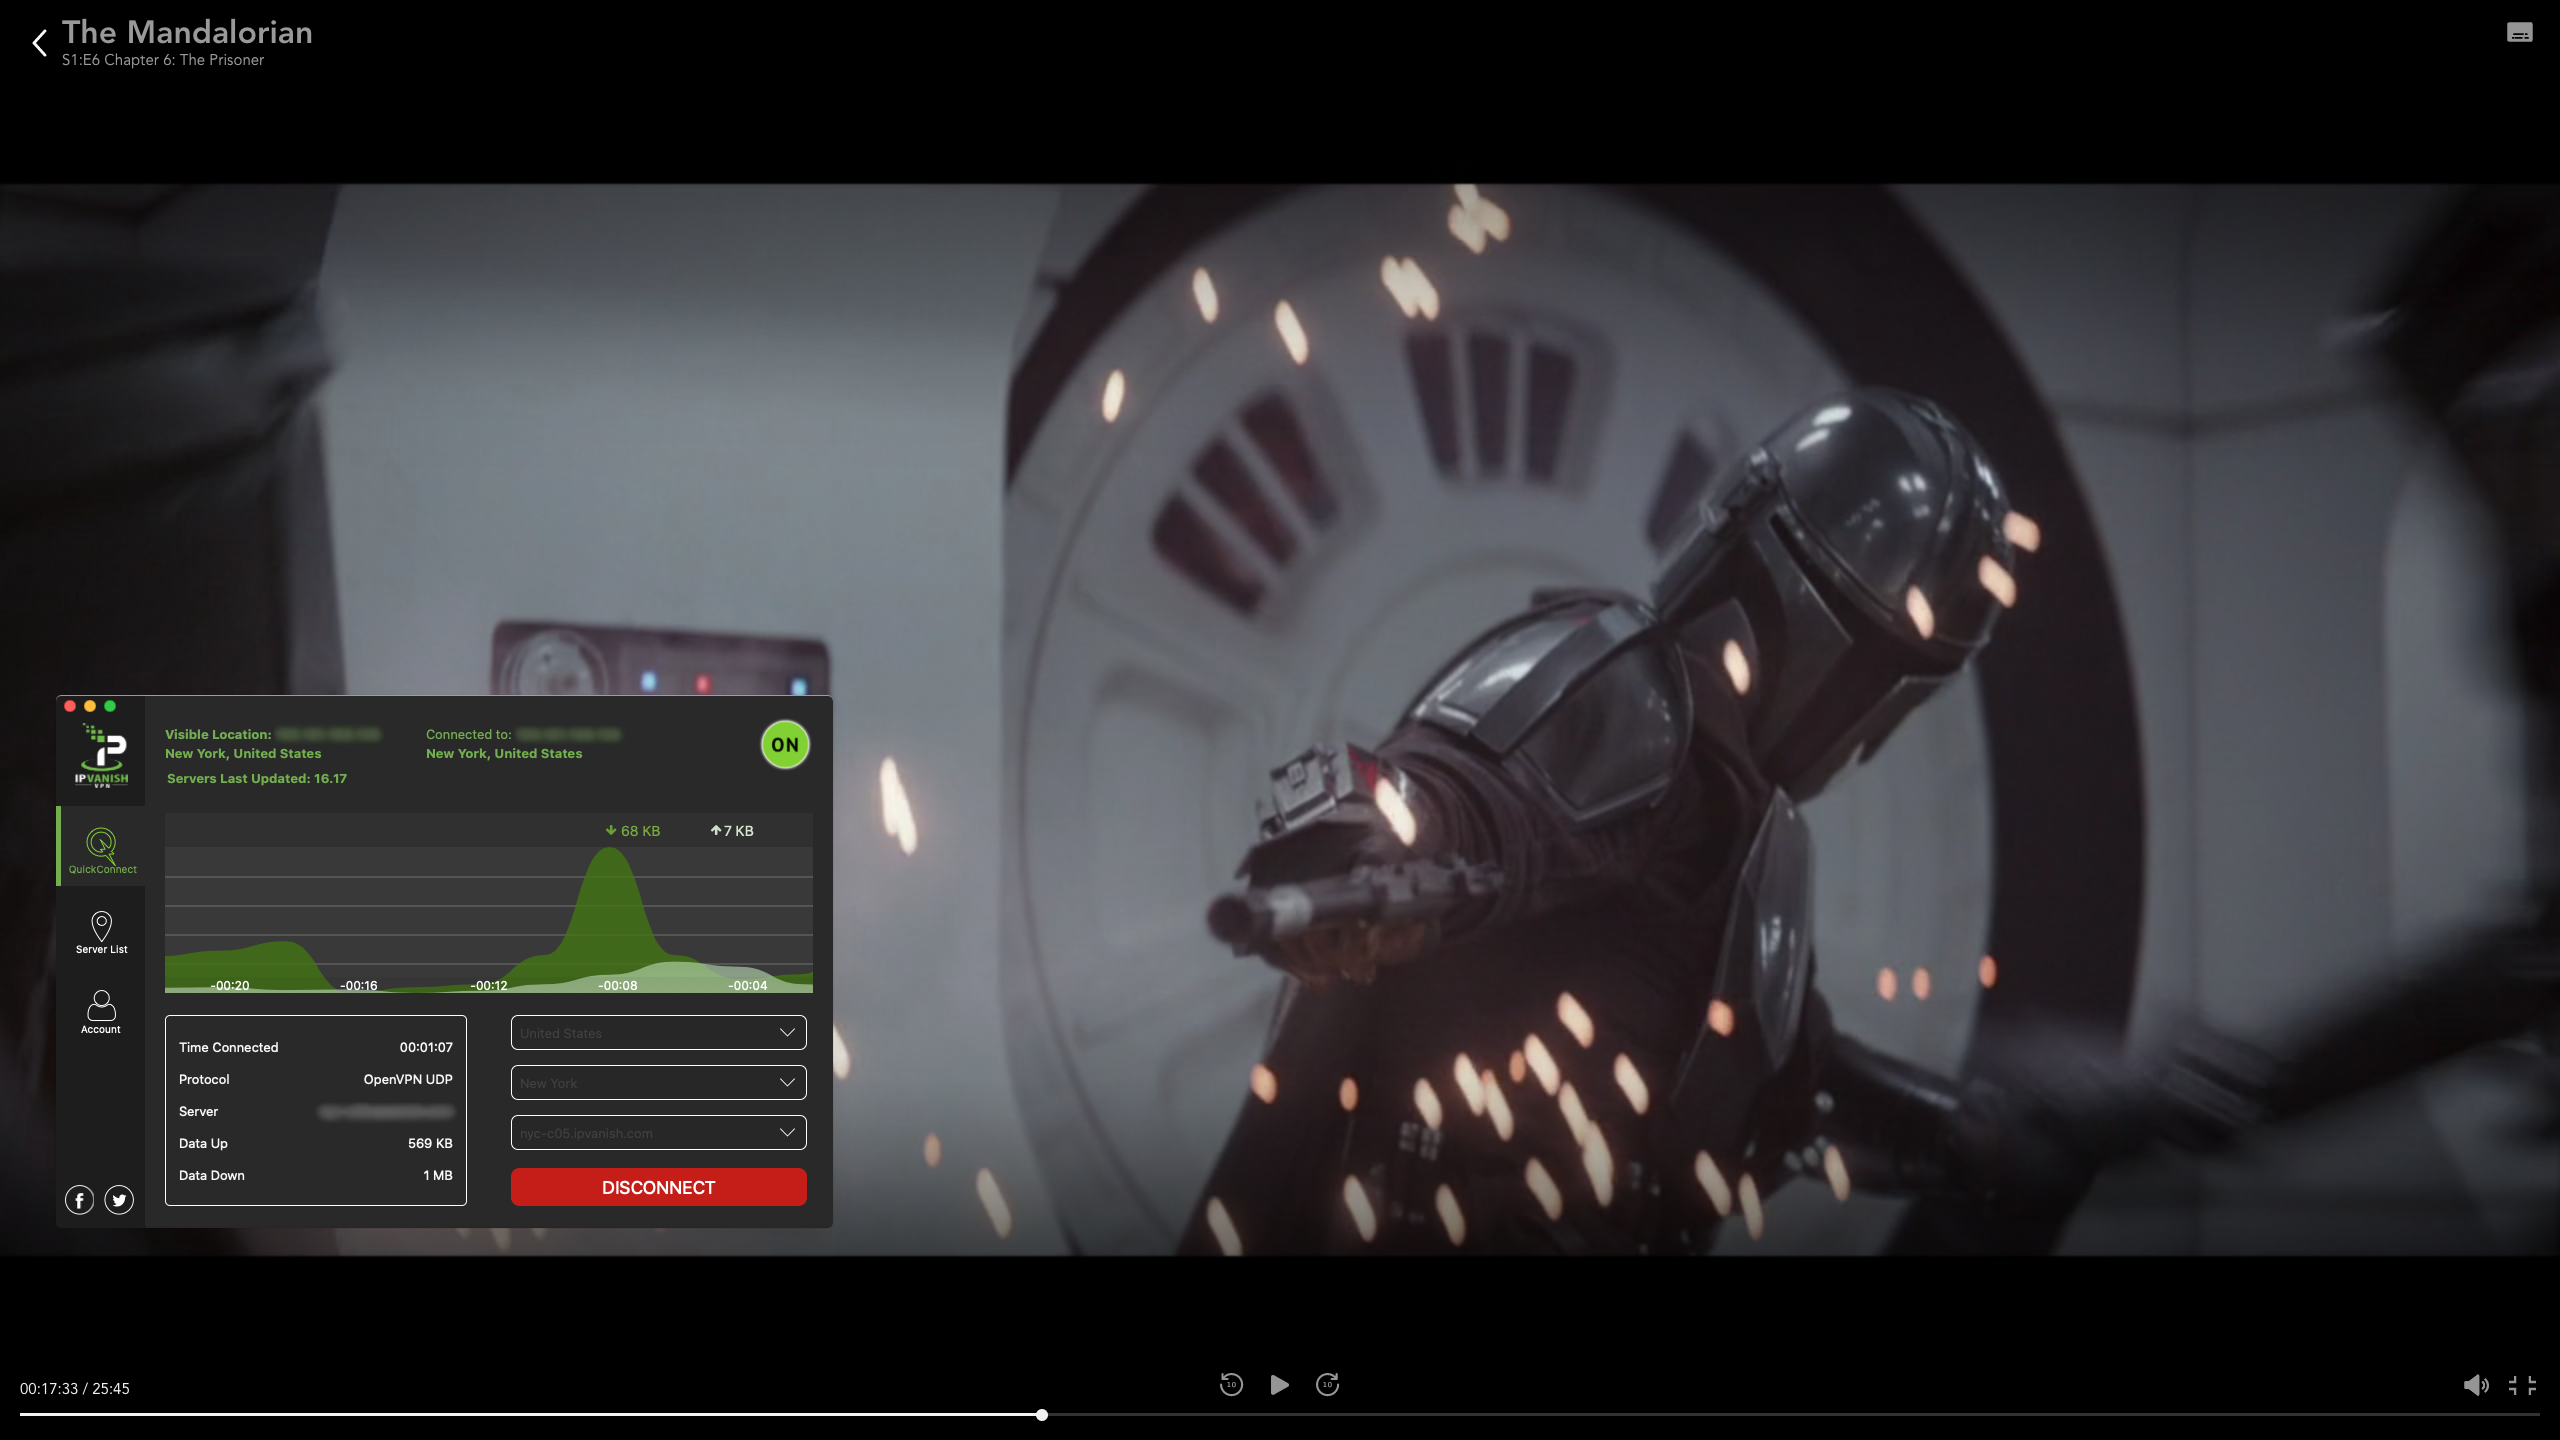Click the IPVanish Twitter social icon

click(x=118, y=1199)
